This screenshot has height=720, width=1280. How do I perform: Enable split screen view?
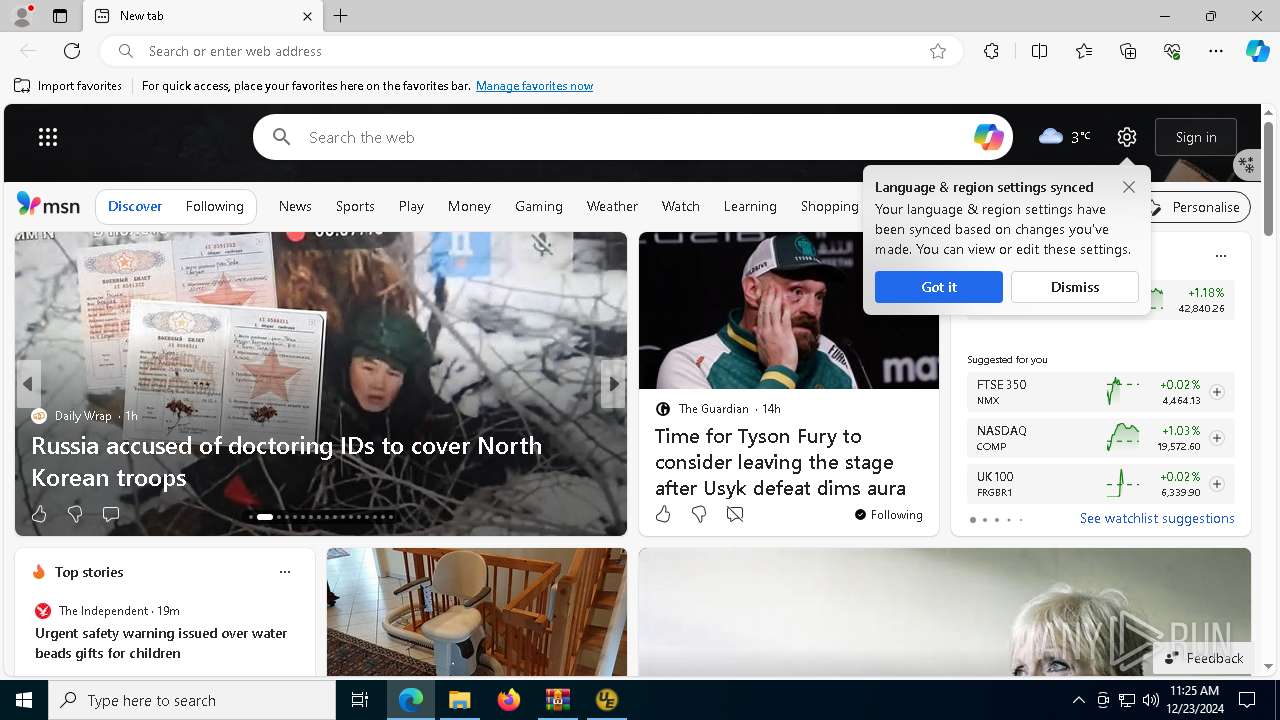point(1039,51)
